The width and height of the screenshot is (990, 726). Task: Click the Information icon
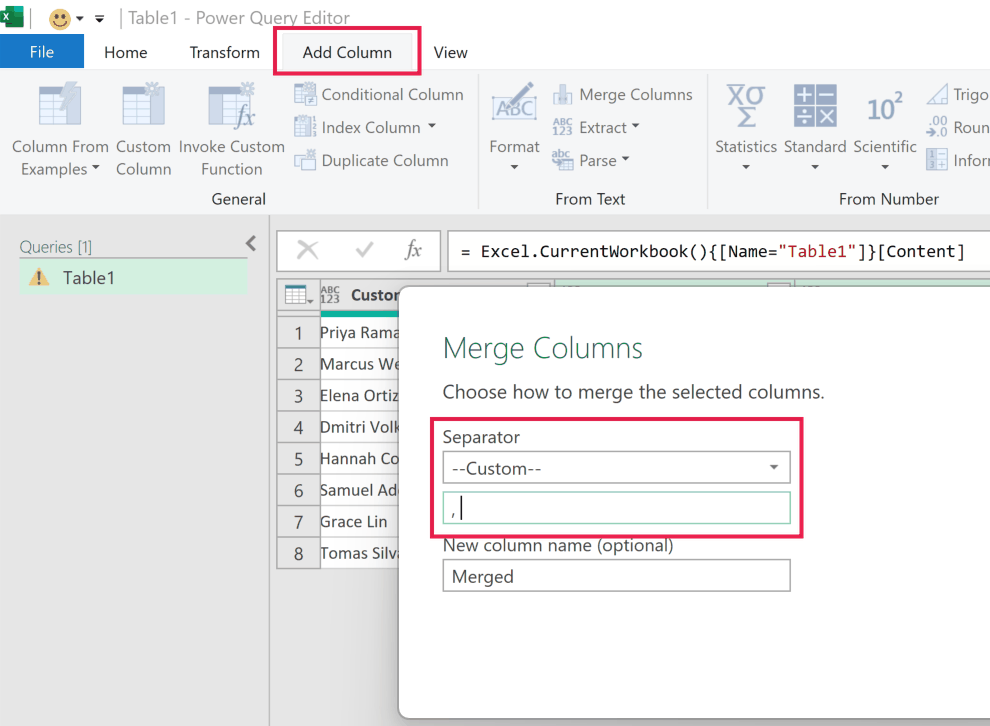[x=937, y=160]
